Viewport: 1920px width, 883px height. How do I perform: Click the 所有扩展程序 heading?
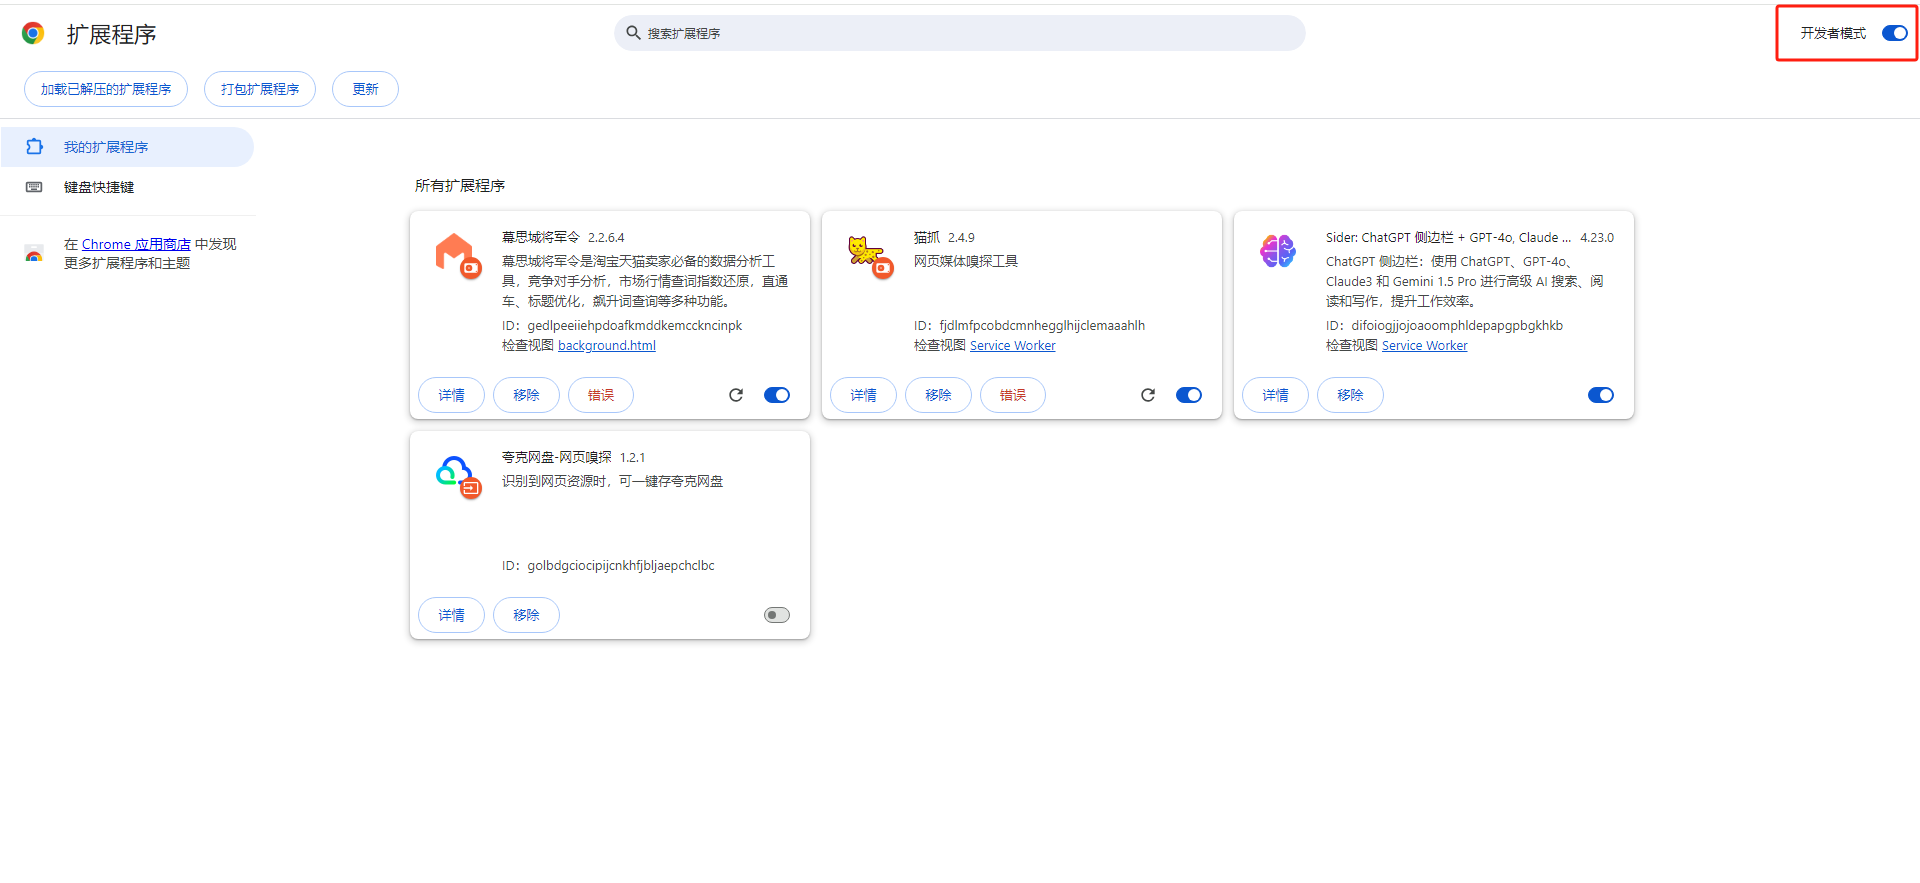(x=460, y=185)
